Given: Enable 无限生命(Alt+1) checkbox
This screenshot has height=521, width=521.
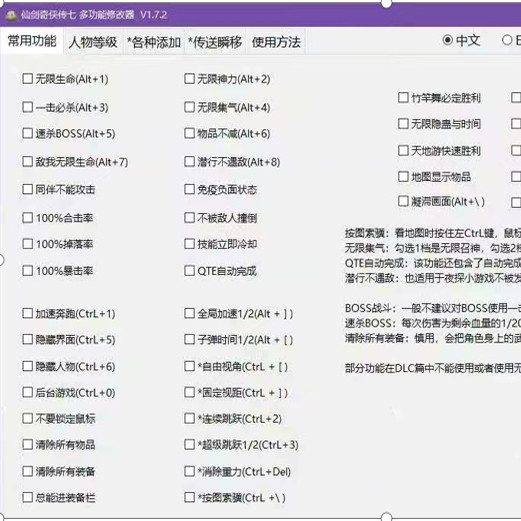Looking at the screenshot, I should pyautogui.click(x=27, y=79).
